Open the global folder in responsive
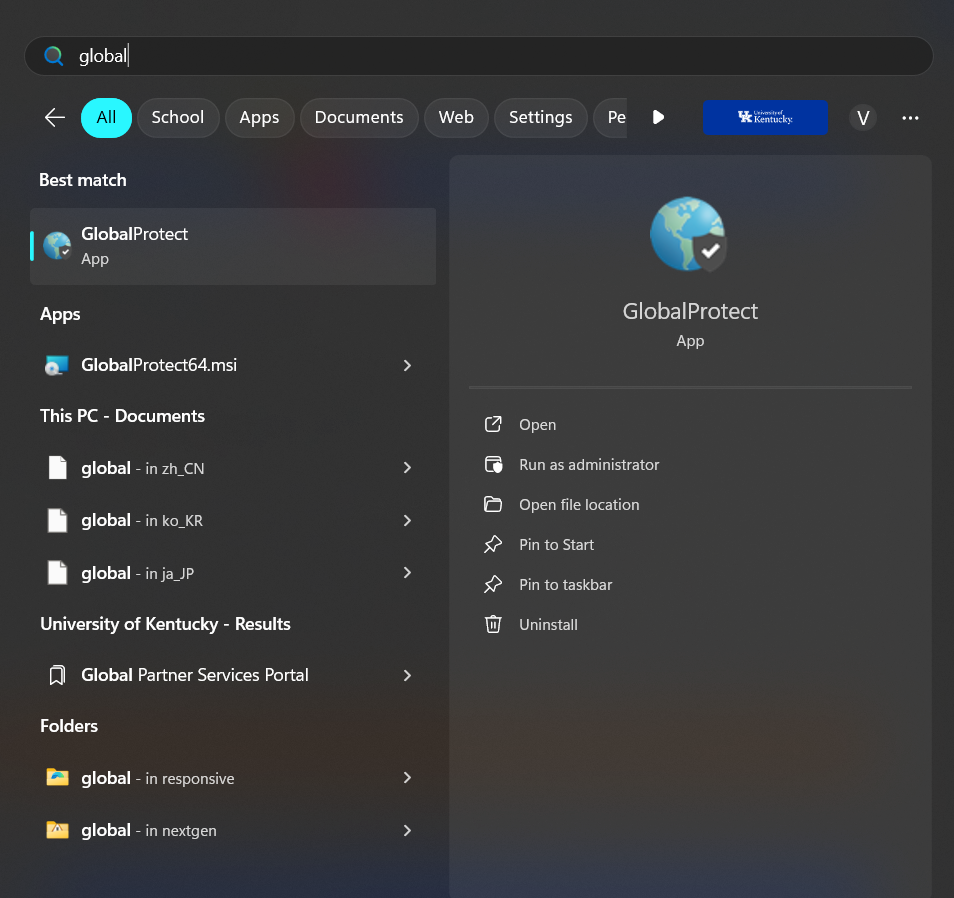Image resolution: width=954 pixels, height=898 pixels. (x=233, y=778)
